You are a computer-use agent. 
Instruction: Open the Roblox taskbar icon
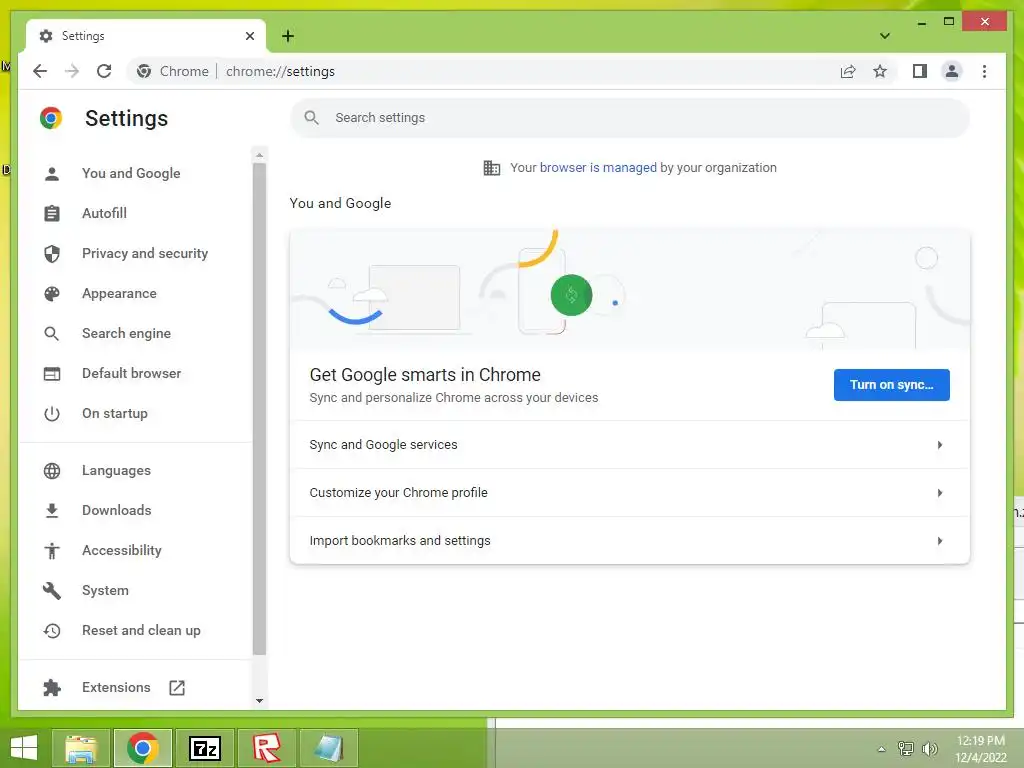[x=266, y=748]
